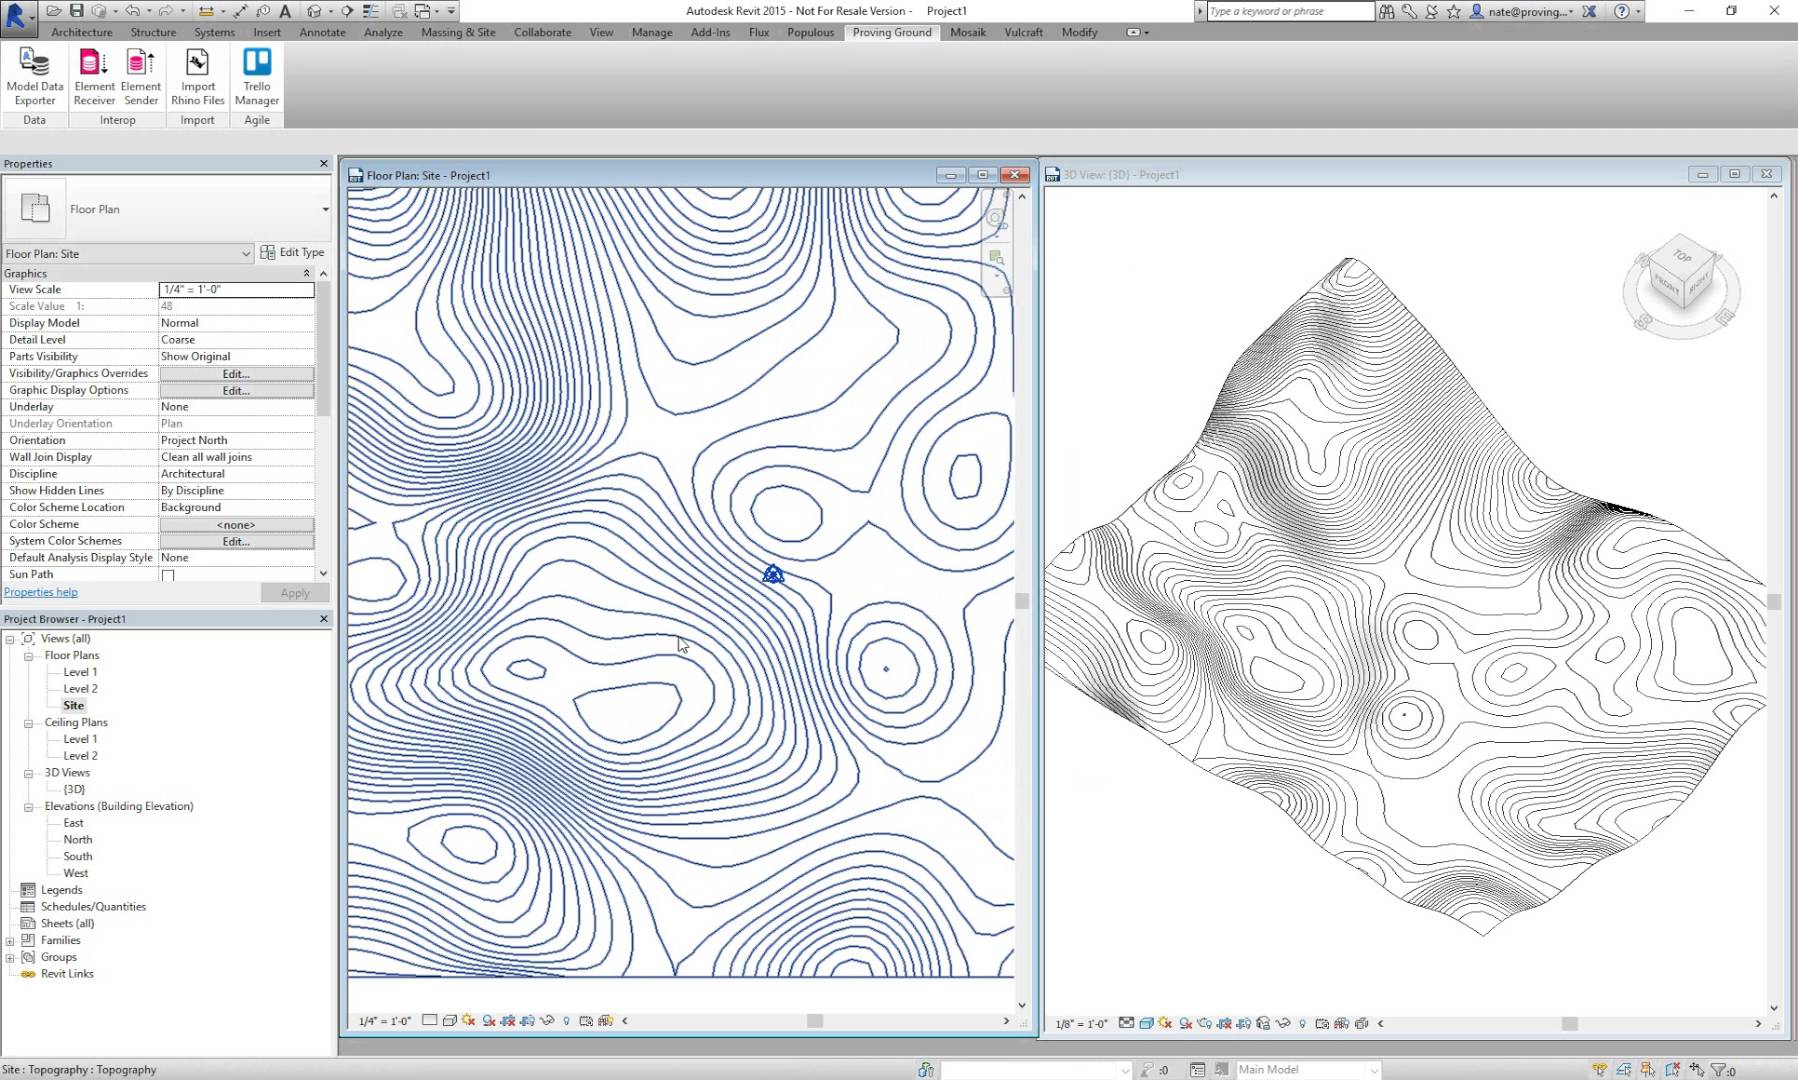Open the Floor Plan type selector dropdown
Screen dimensions: 1798x1080
point(324,210)
